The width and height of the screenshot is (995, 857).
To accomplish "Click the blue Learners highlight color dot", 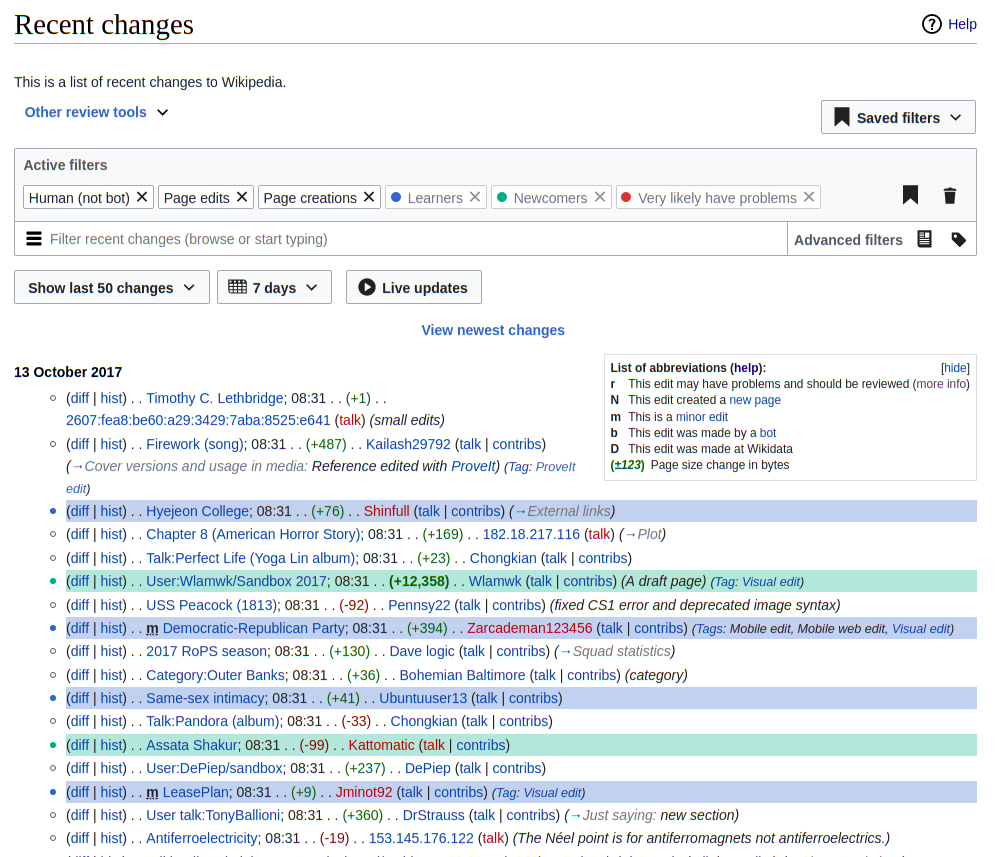I will pyautogui.click(x=396, y=197).
